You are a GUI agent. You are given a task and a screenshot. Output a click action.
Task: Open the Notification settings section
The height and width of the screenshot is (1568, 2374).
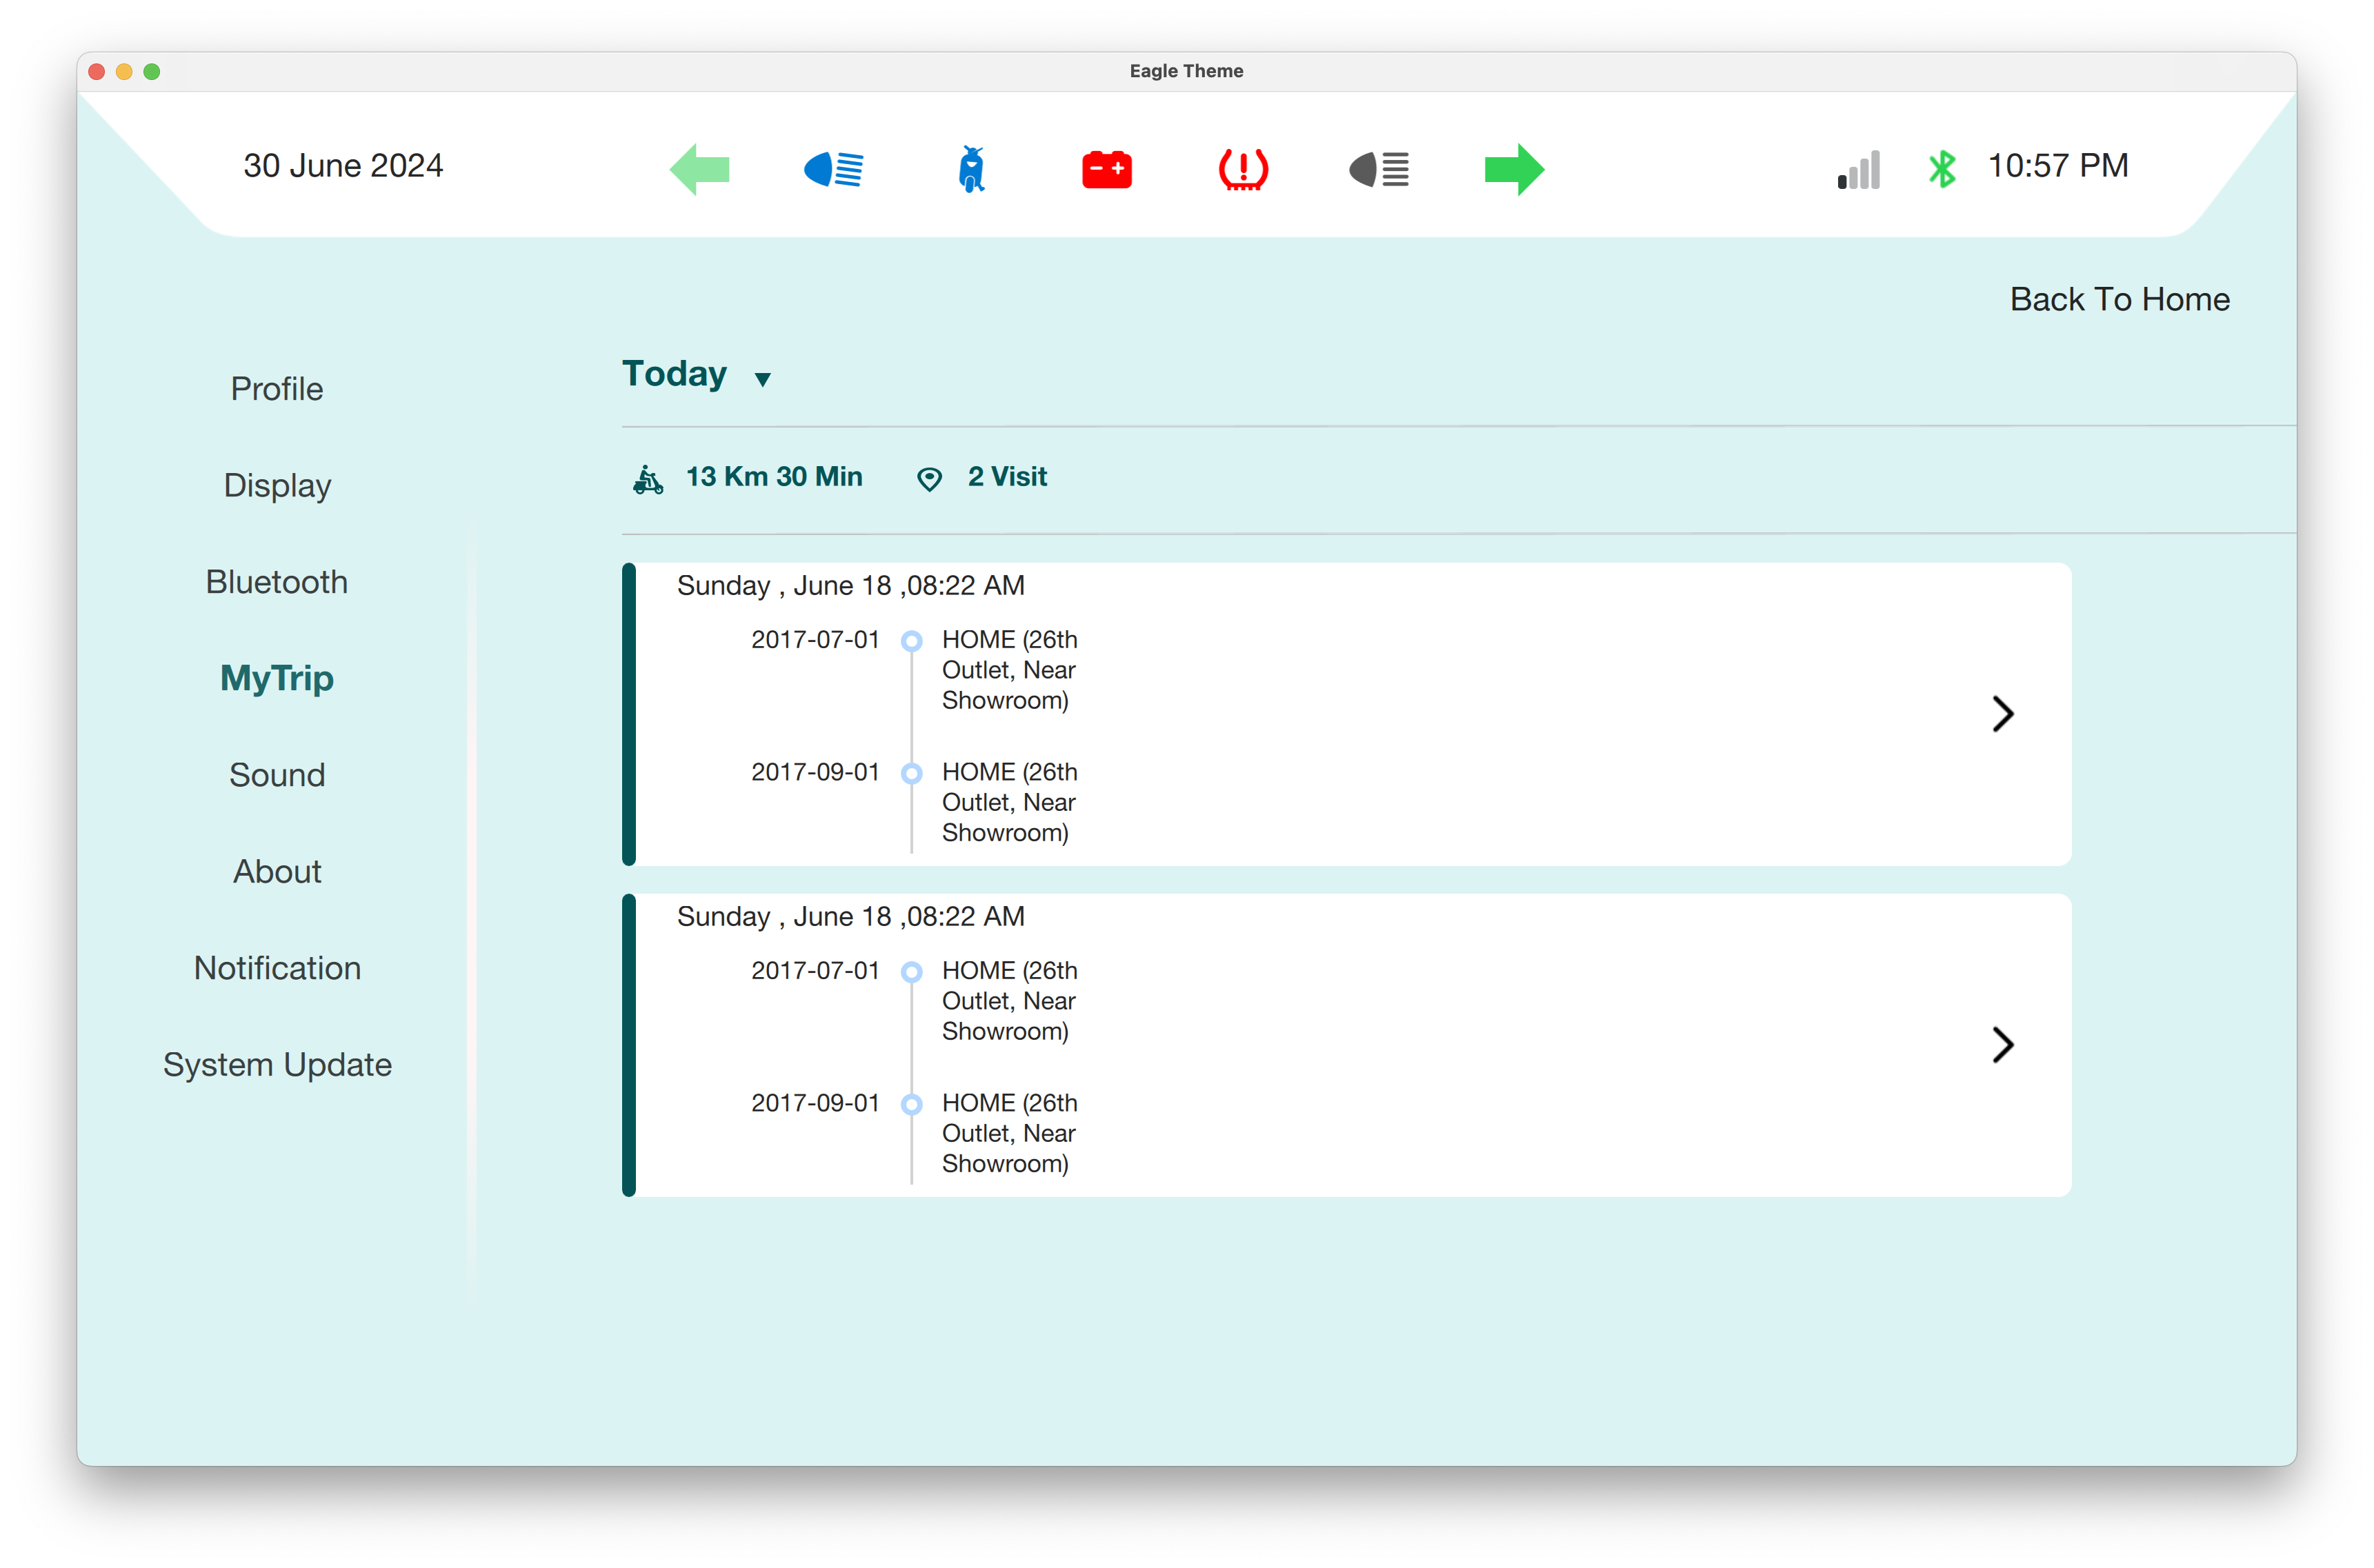[277, 968]
